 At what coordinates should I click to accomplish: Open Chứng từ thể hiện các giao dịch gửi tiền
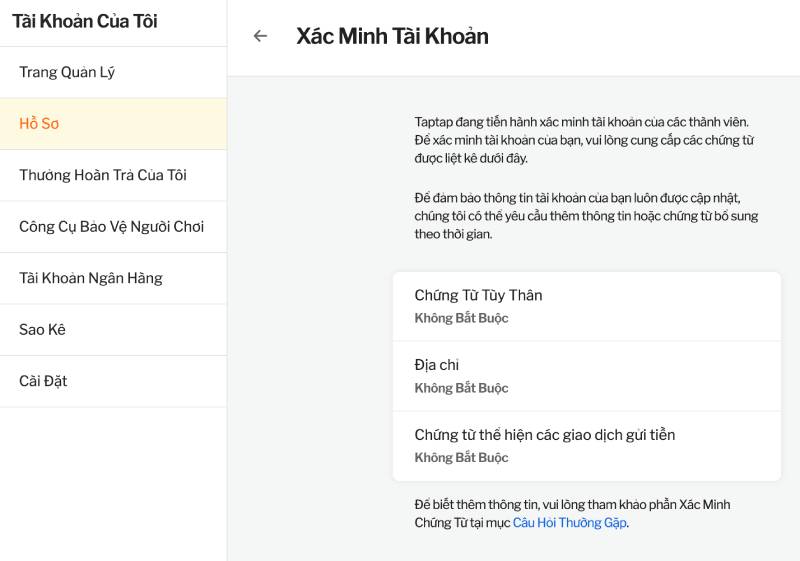point(586,446)
